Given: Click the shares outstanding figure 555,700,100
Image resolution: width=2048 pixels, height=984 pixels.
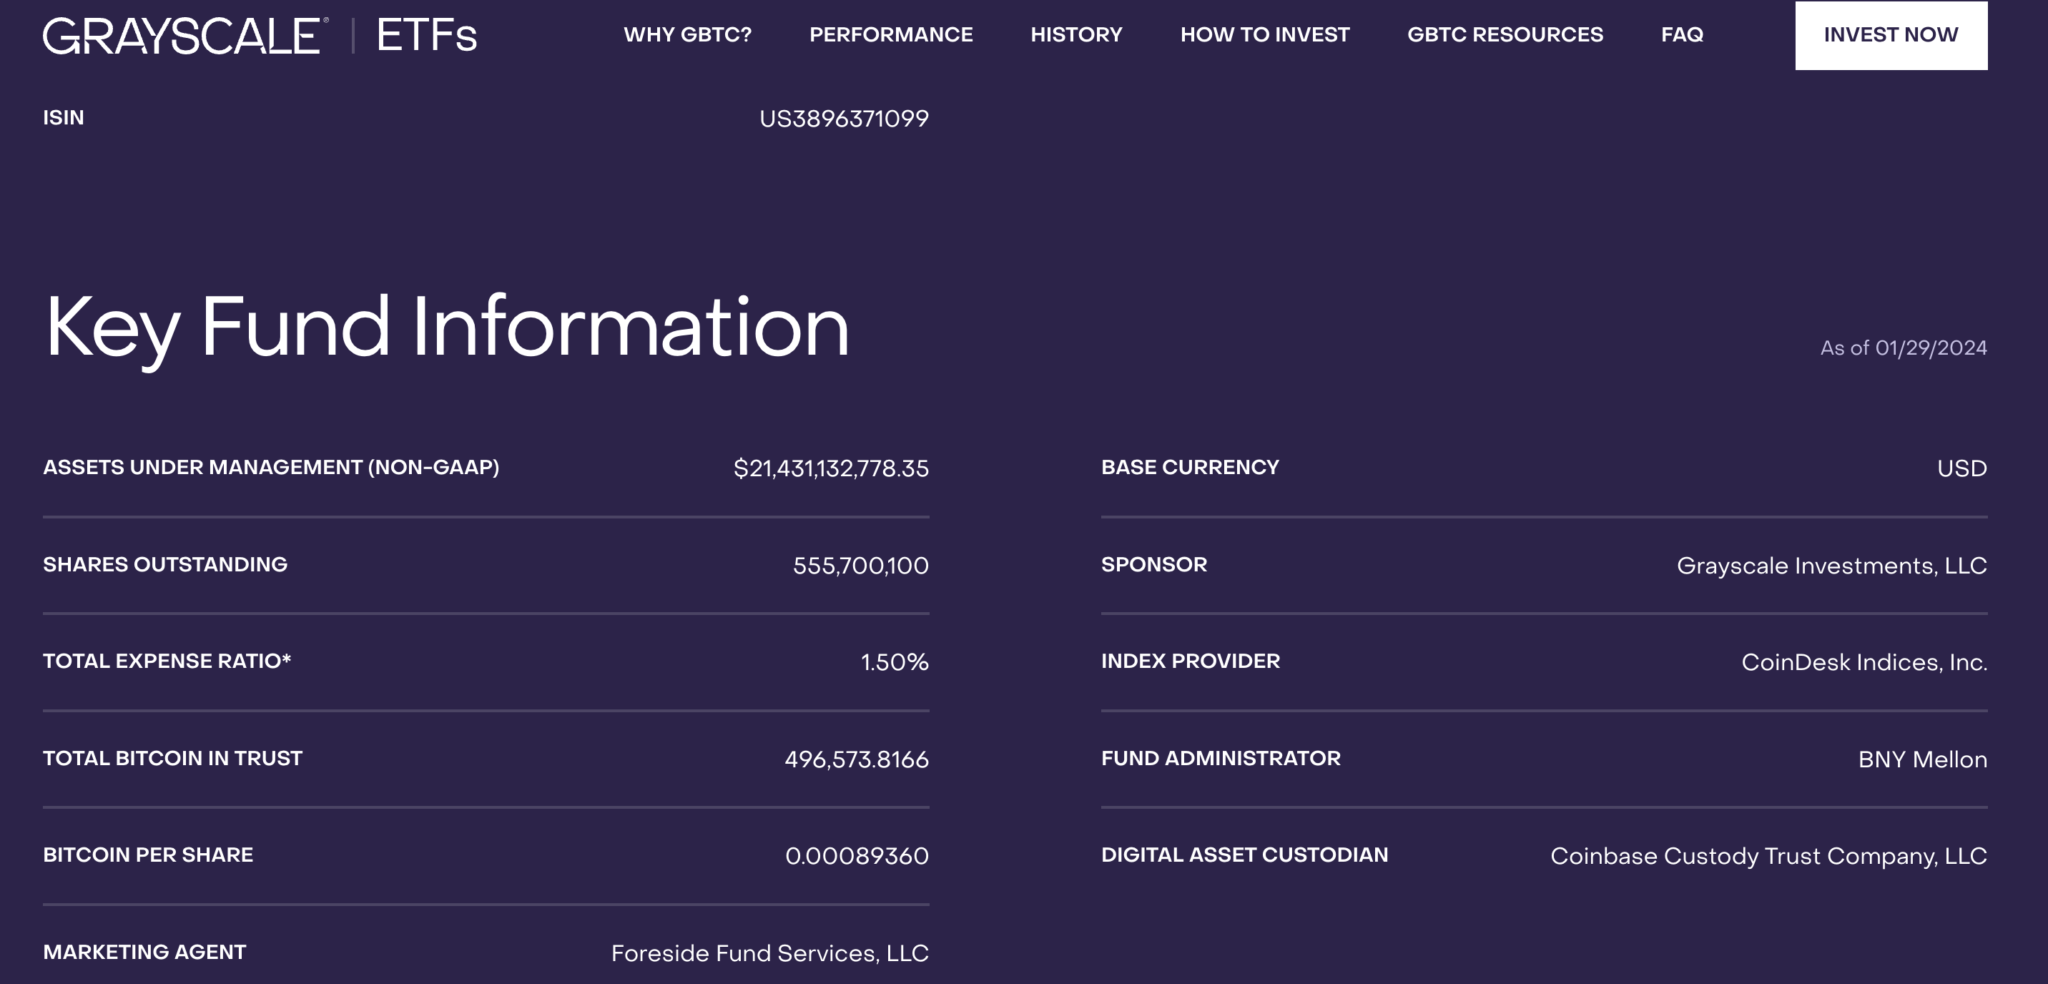Looking at the screenshot, I should 860,566.
